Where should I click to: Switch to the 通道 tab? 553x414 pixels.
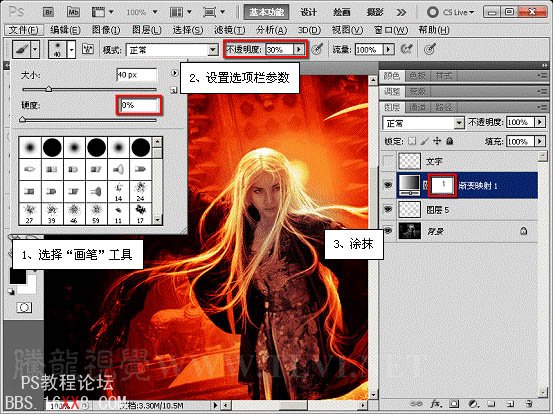point(417,107)
